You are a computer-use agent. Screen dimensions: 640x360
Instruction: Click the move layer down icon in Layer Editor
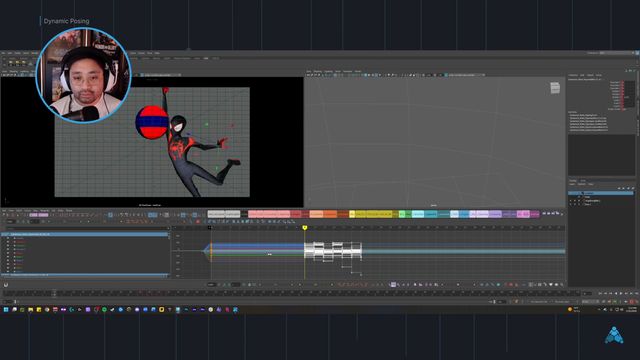pos(623,189)
